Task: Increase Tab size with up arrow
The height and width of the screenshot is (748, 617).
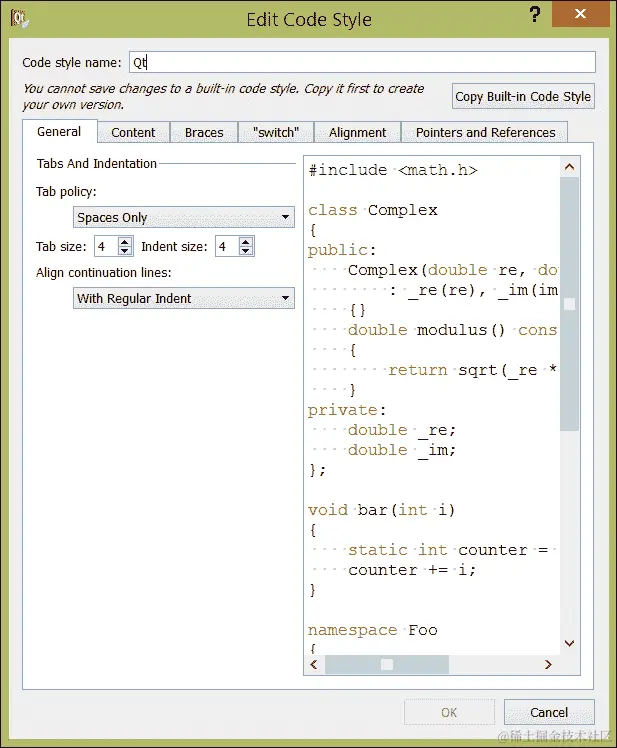Action: click(125, 241)
